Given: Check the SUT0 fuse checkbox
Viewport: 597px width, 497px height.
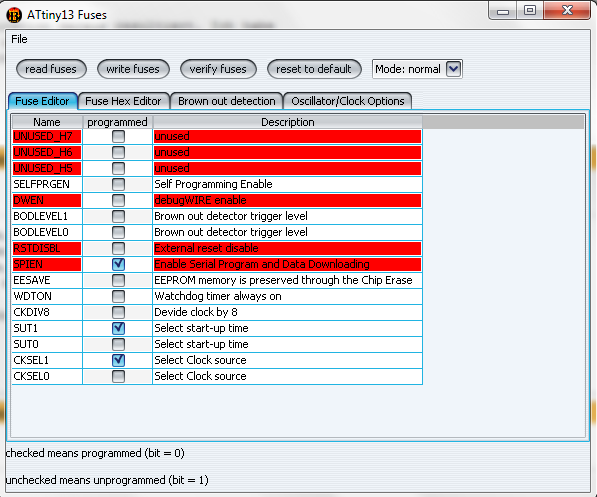Looking at the screenshot, I should [x=118, y=344].
